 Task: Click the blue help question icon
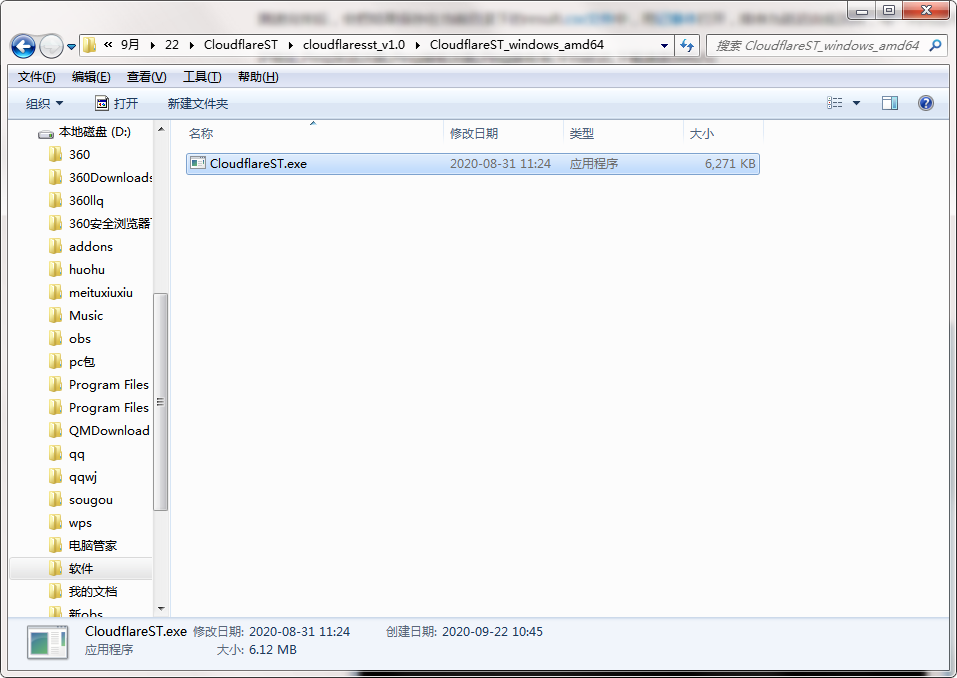click(926, 103)
